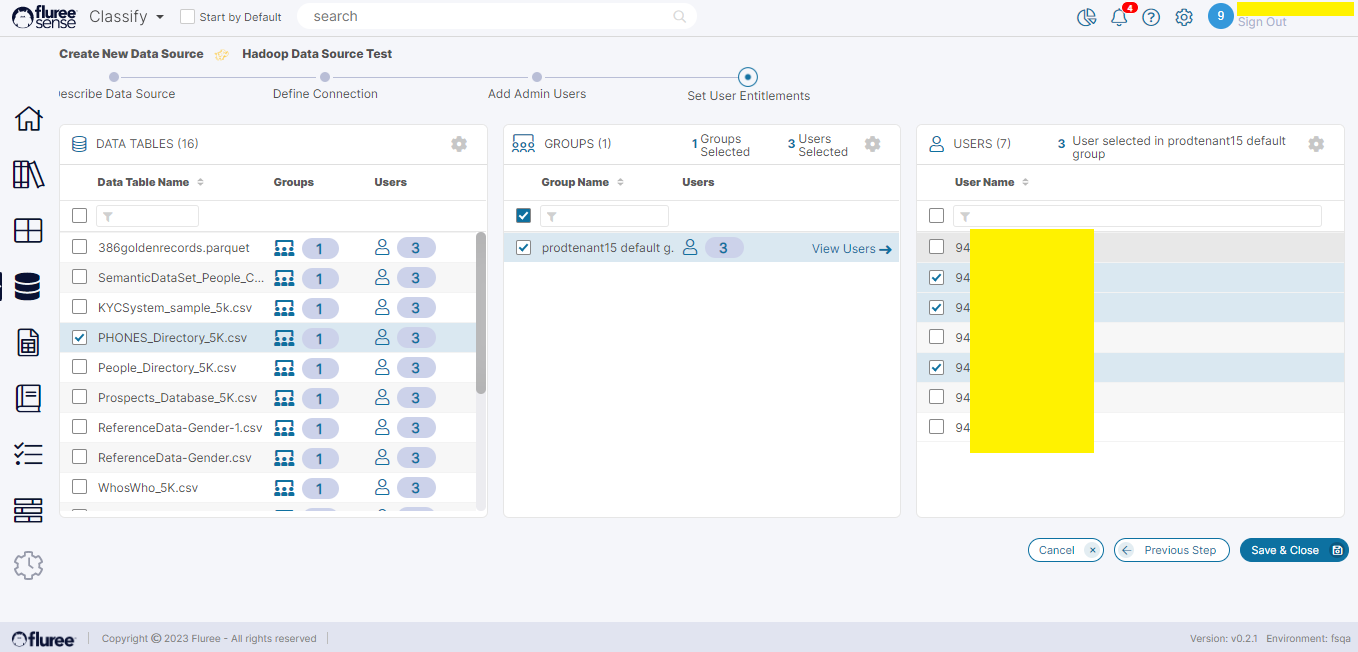Expand the Classify dropdown menu
1358x652 pixels.
click(127, 17)
